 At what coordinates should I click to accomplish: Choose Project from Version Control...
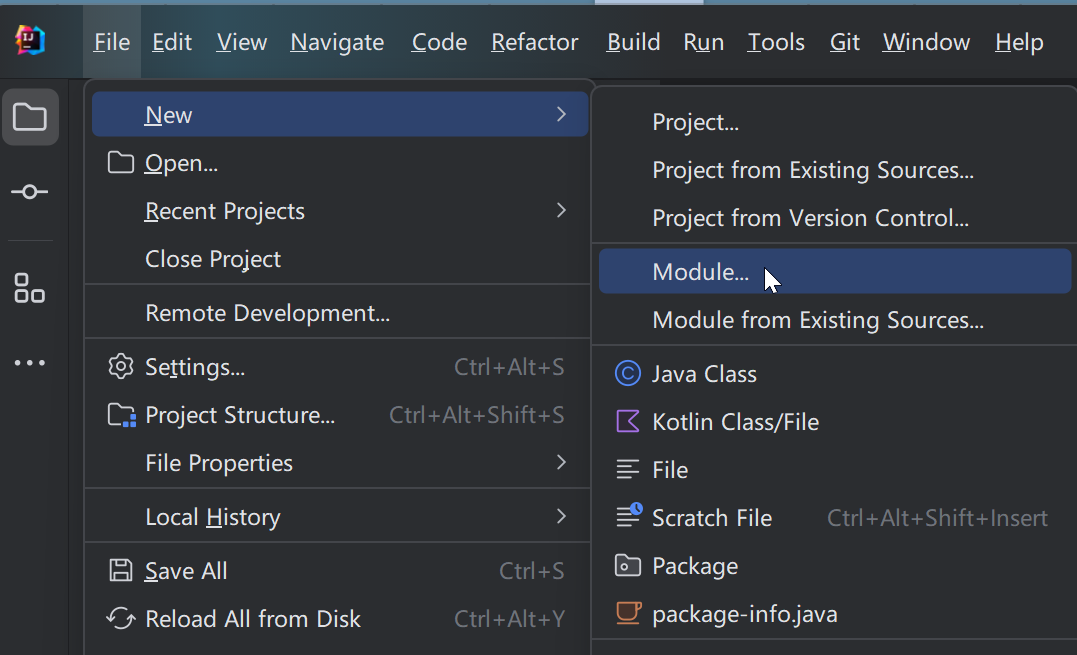810,218
